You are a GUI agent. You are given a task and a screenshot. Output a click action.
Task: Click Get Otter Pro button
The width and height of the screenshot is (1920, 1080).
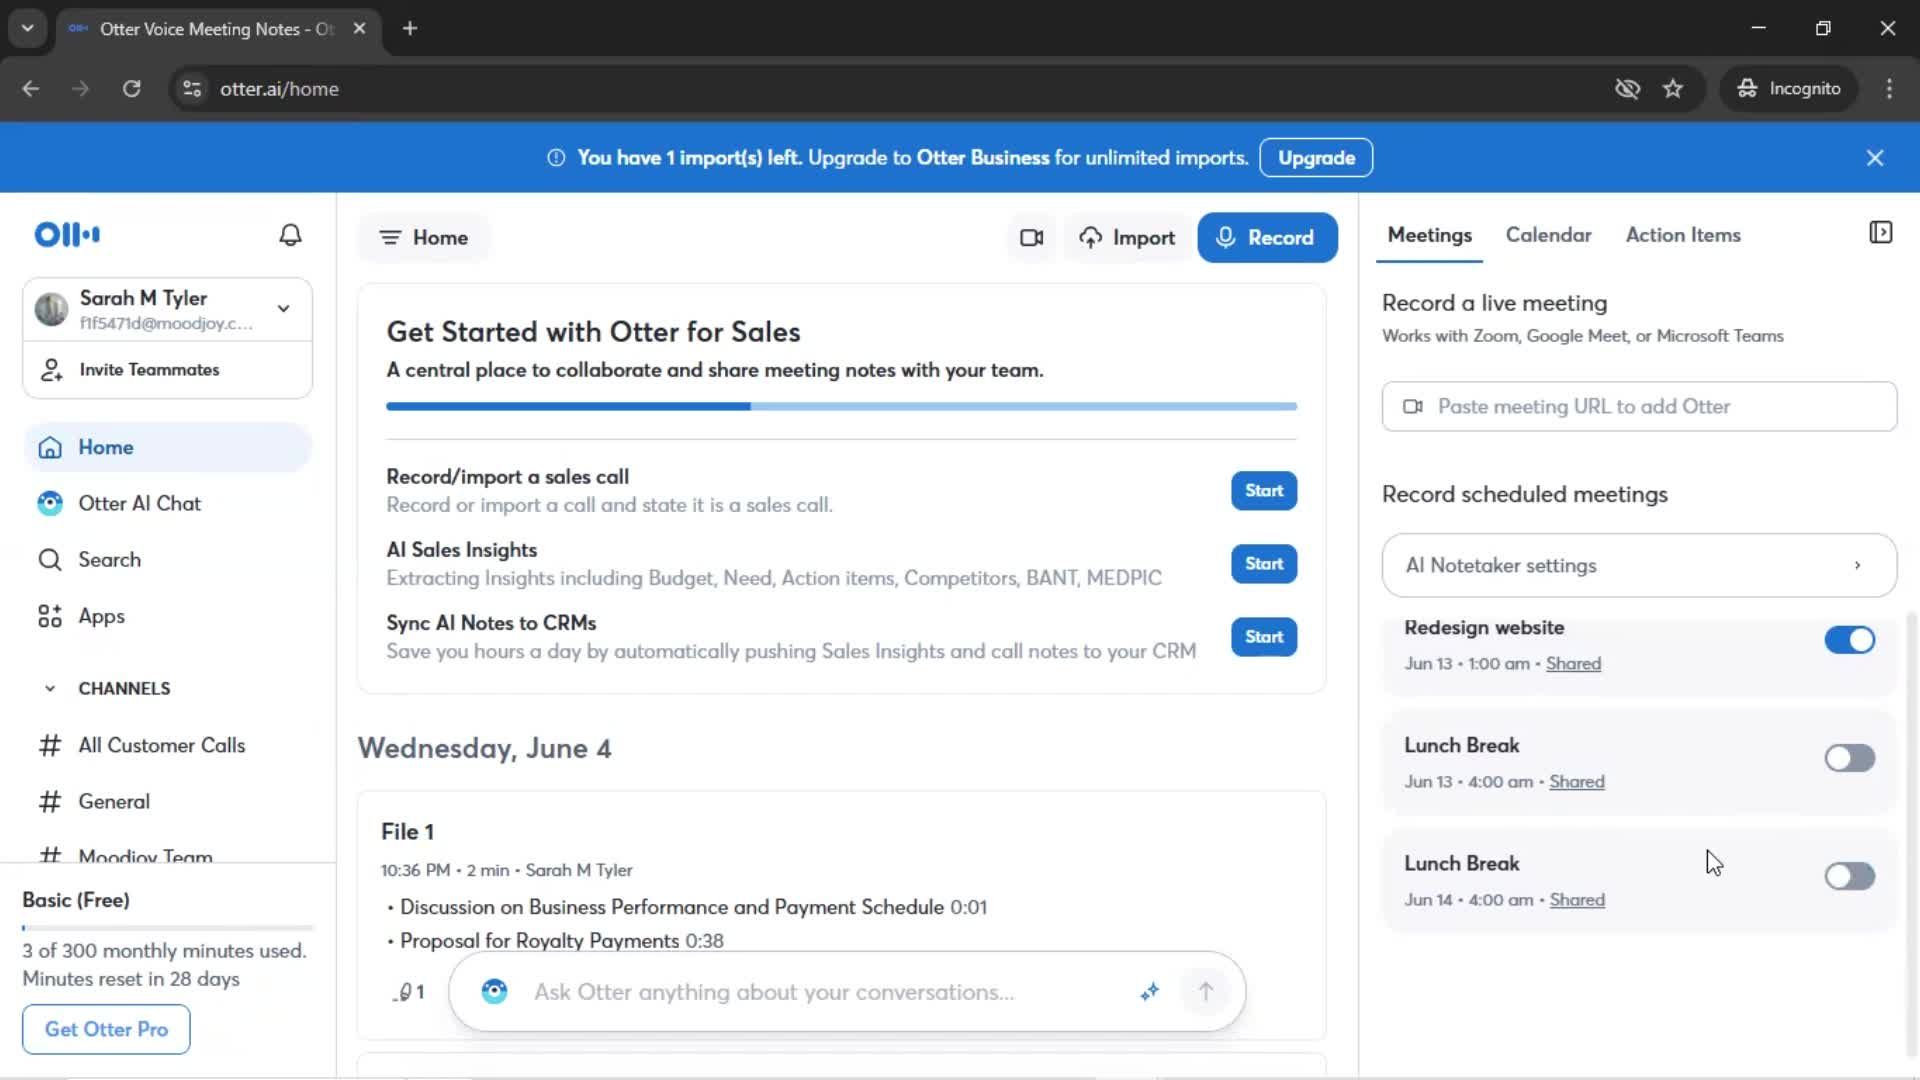click(106, 1029)
